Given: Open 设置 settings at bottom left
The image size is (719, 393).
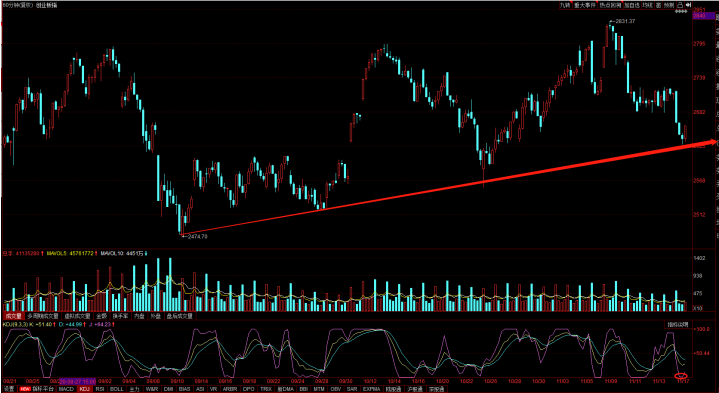Looking at the screenshot, I should pyautogui.click(x=9, y=389).
